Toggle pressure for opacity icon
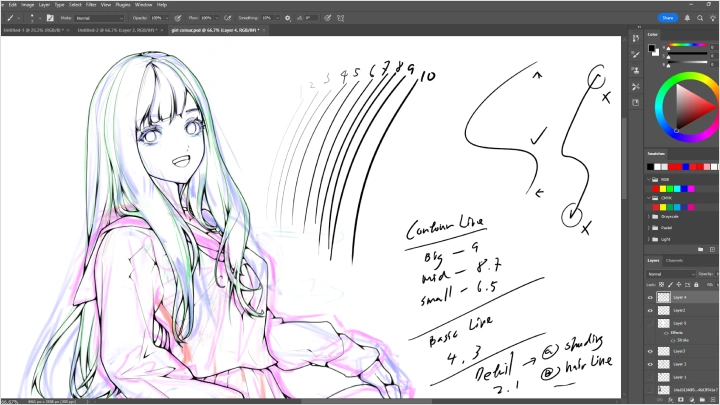 178,18
